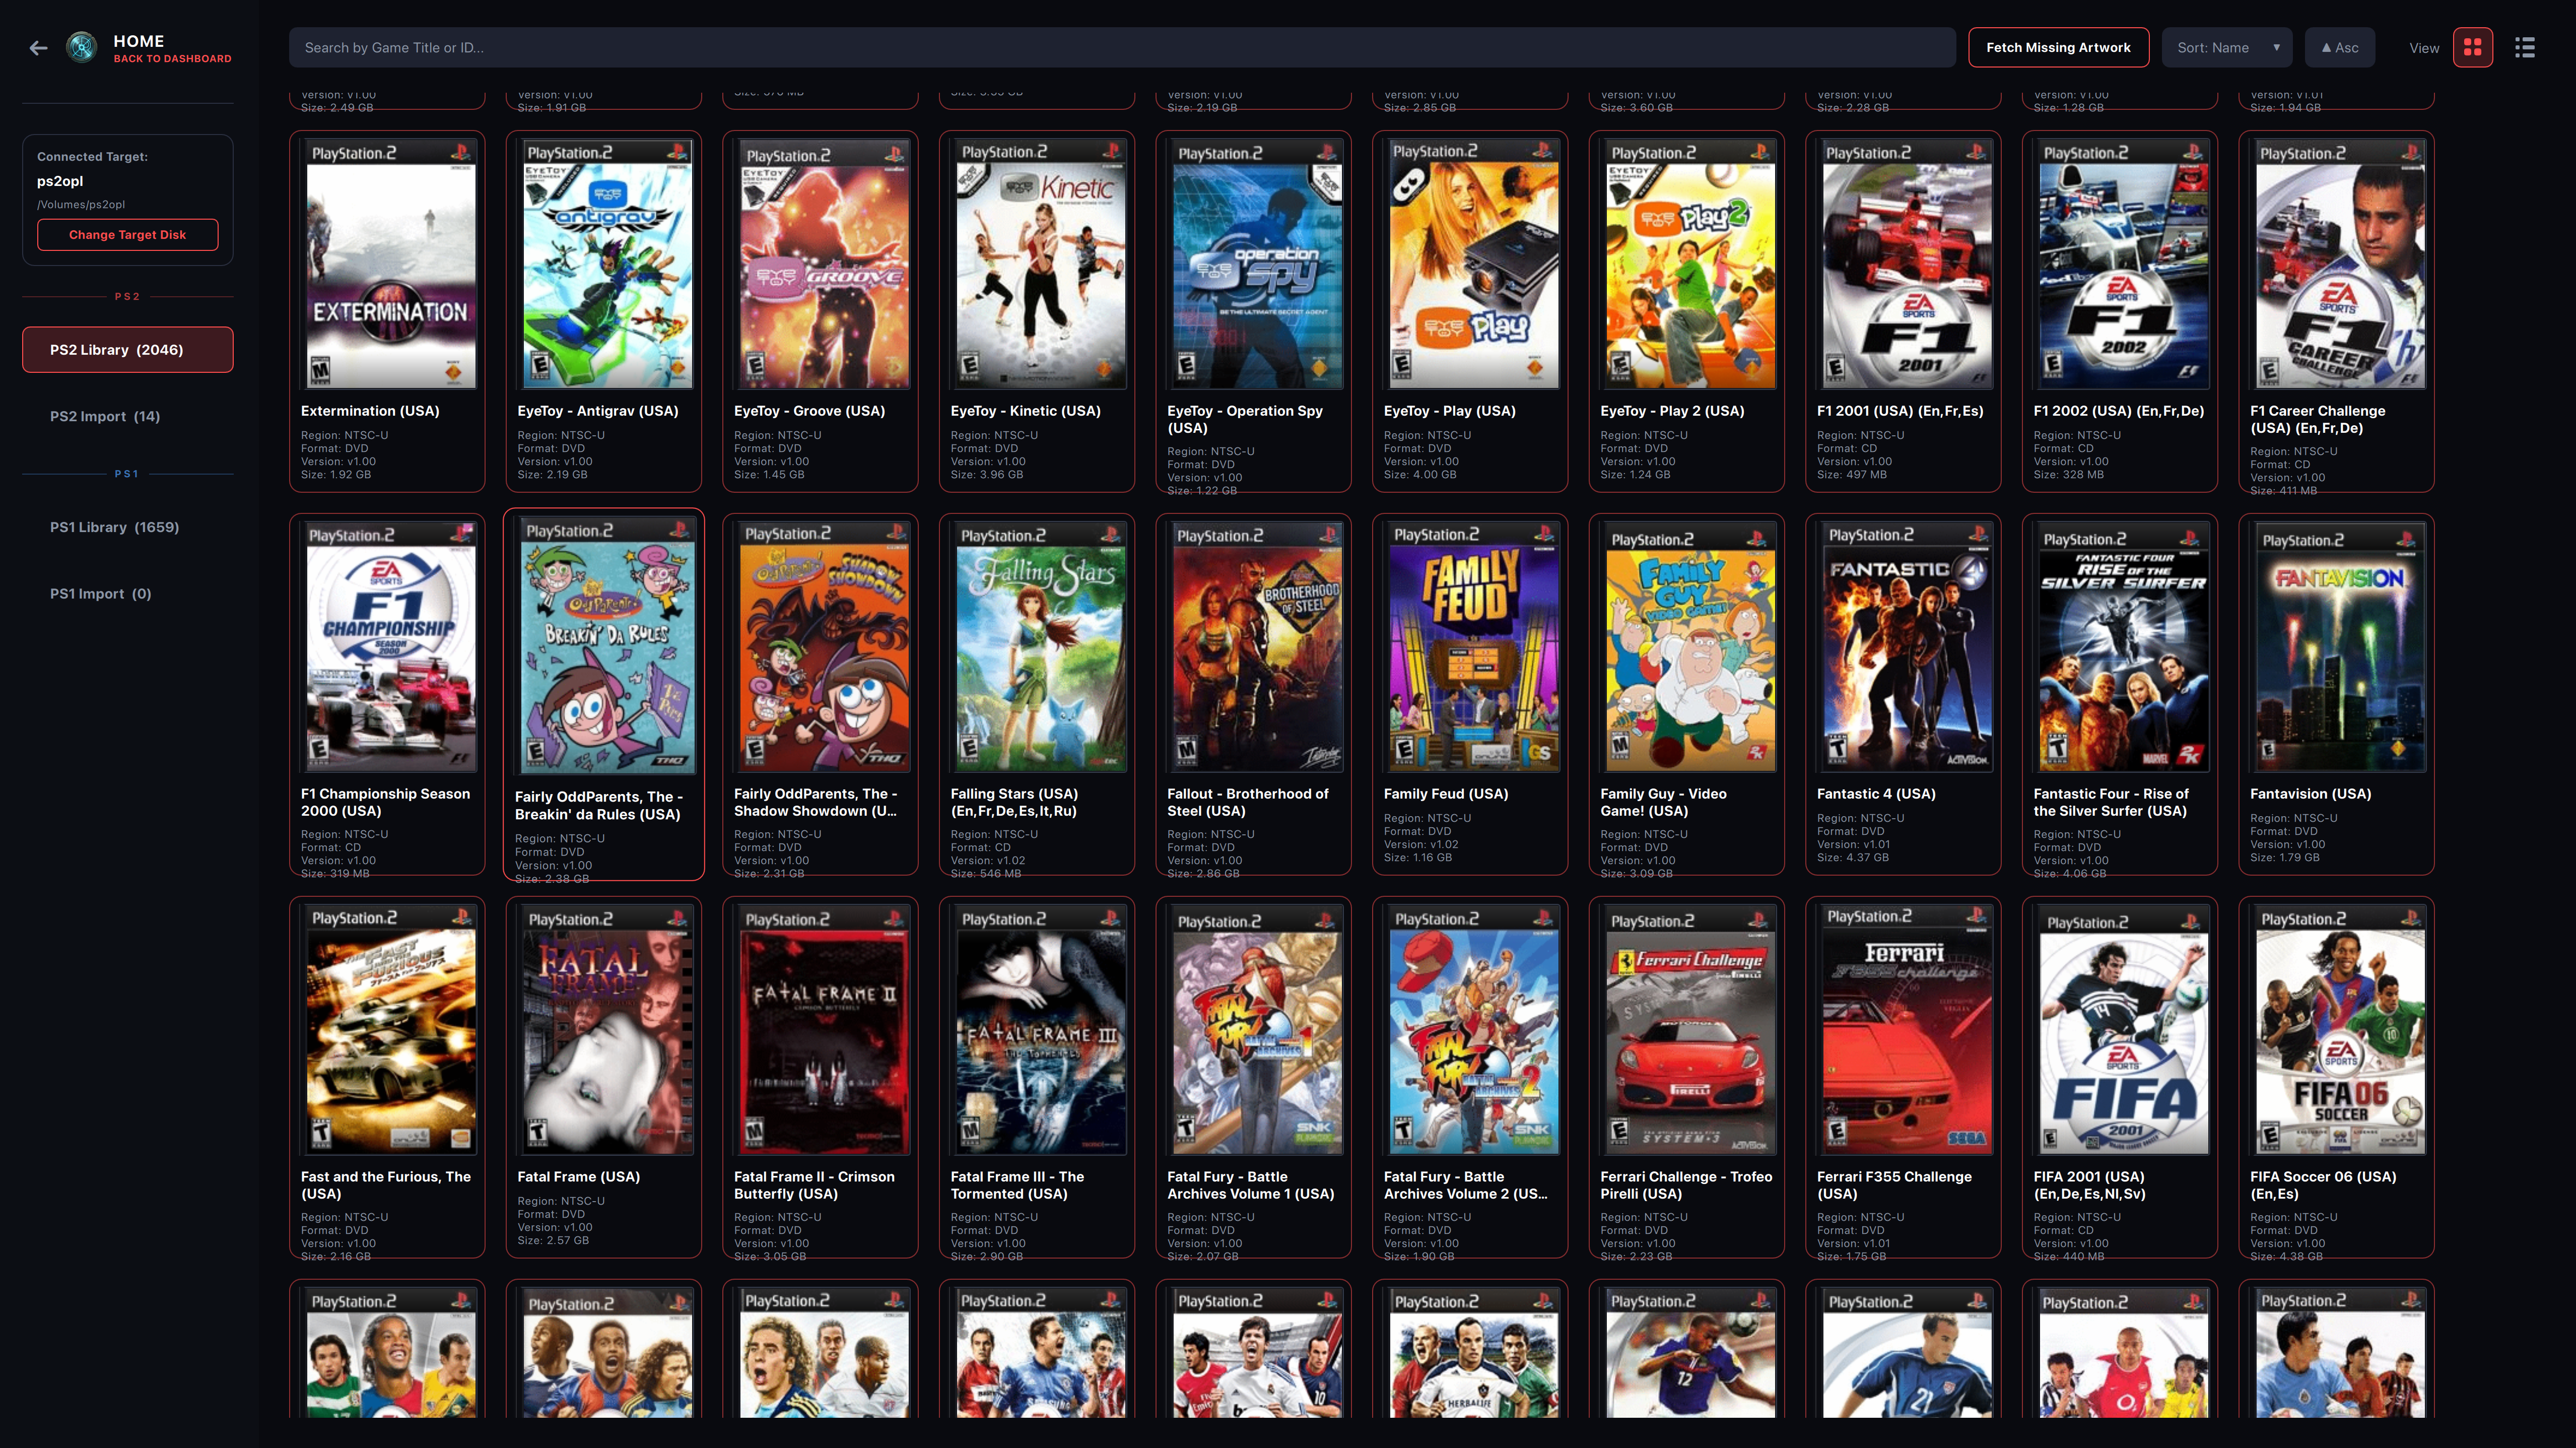Click the round app logo icon

click(x=81, y=47)
